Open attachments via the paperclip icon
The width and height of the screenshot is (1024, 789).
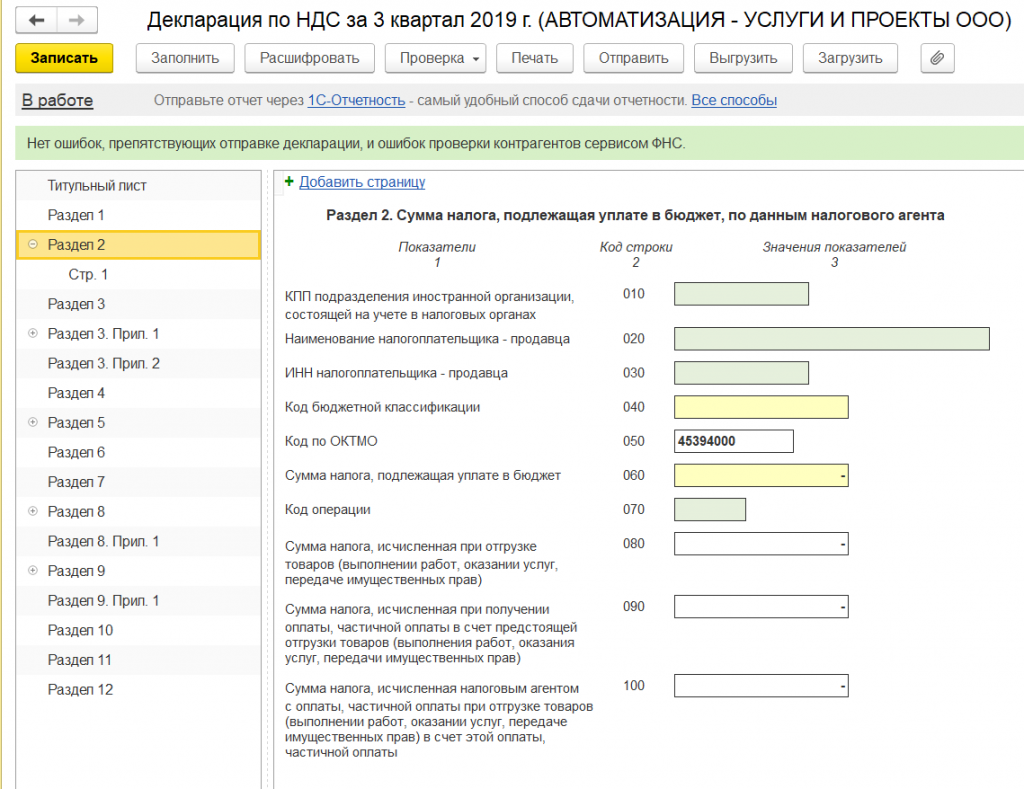point(937,58)
